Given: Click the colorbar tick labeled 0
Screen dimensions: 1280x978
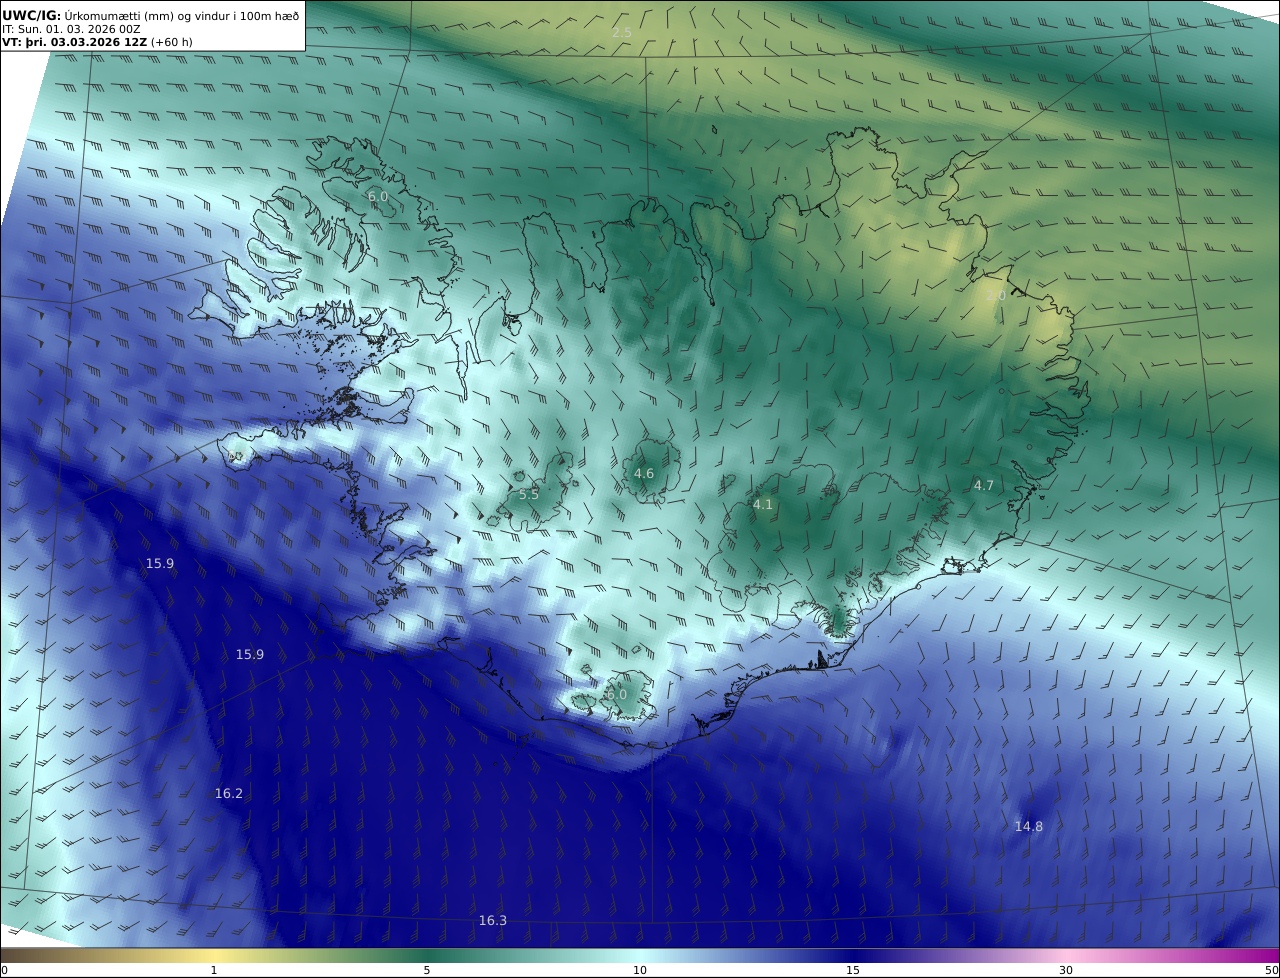Looking at the screenshot, I should [x=4, y=970].
